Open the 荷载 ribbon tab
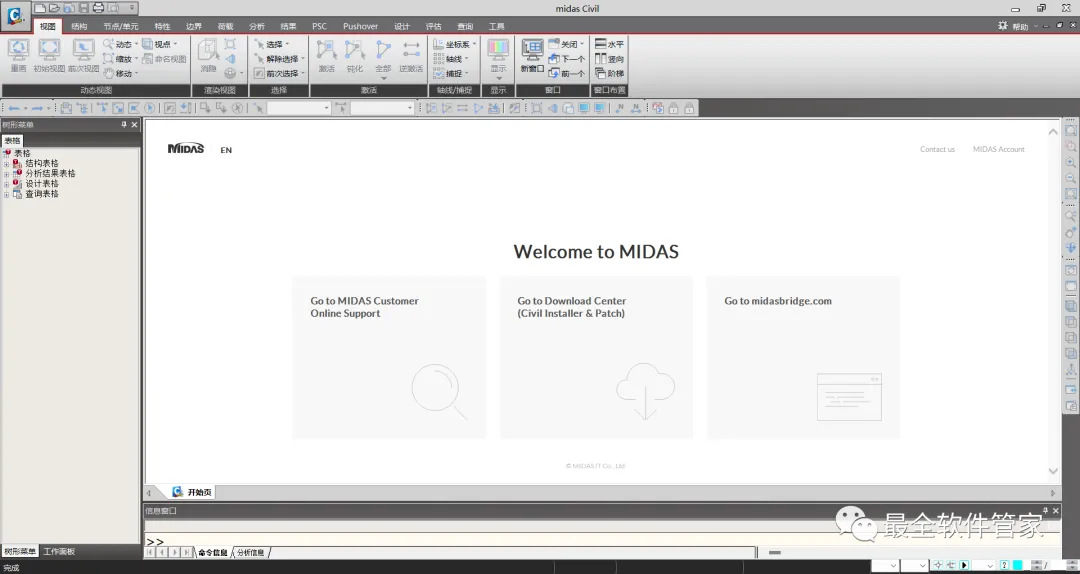Screen dimensions: 1080x574 click(225, 26)
